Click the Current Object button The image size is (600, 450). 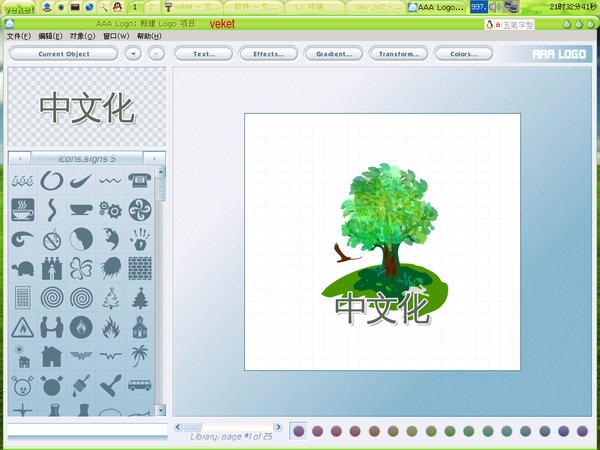tap(63, 54)
